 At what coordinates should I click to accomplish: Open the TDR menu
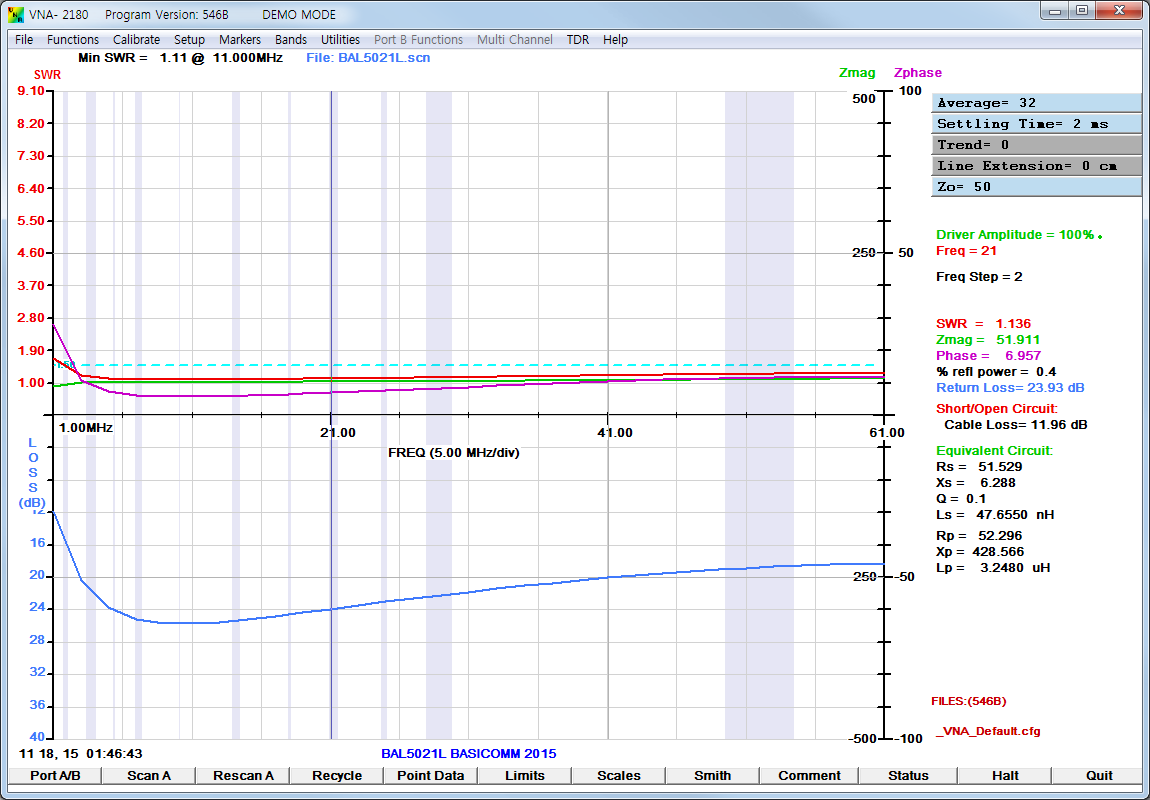(x=578, y=40)
